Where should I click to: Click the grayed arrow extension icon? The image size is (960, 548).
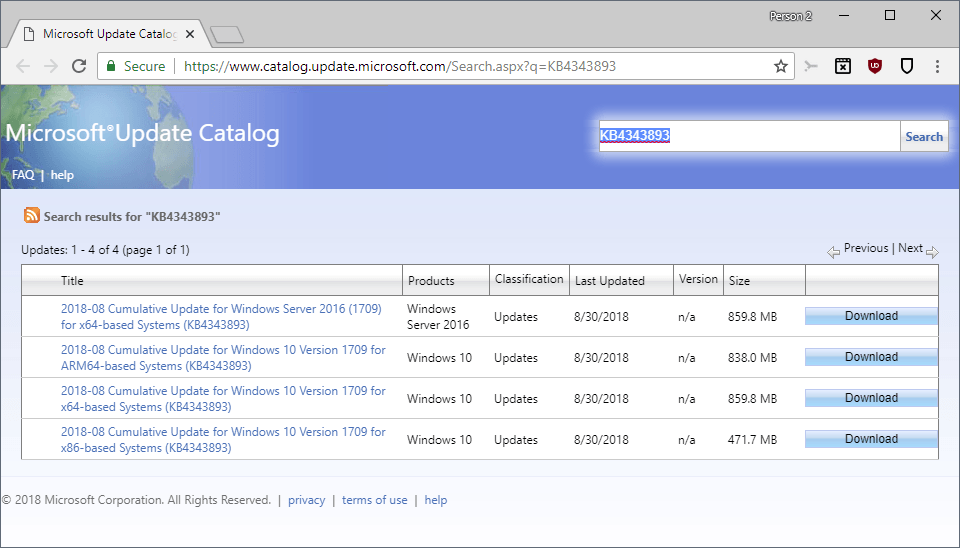click(x=811, y=66)
